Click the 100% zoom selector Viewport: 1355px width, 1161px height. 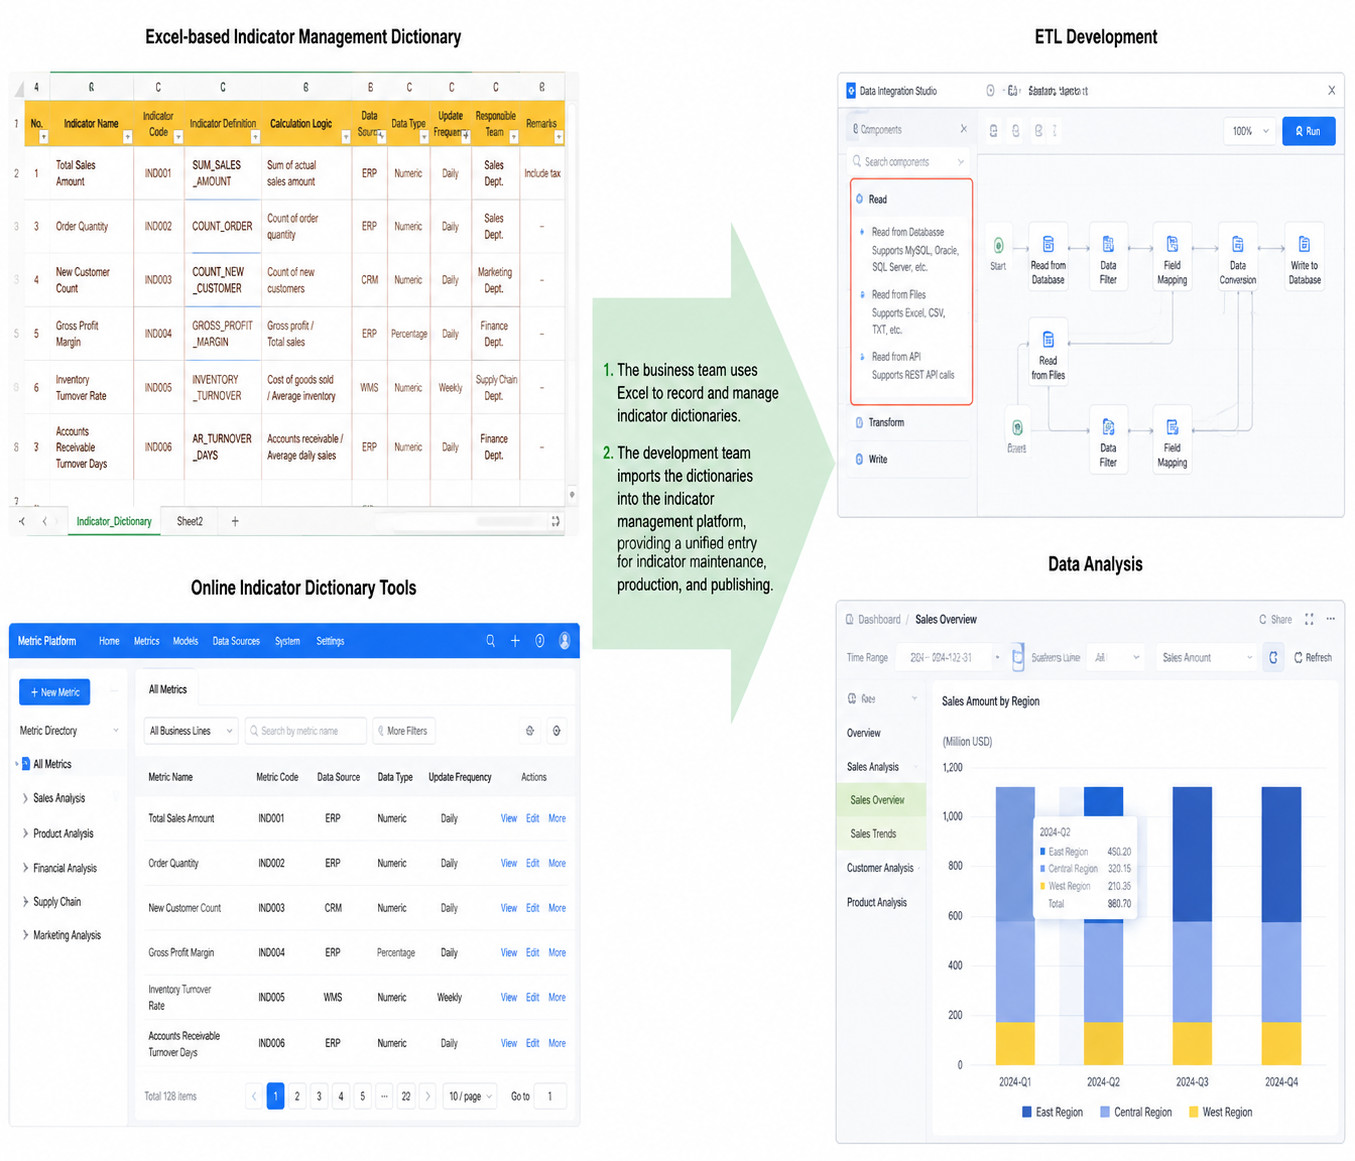pos(1250,131)
